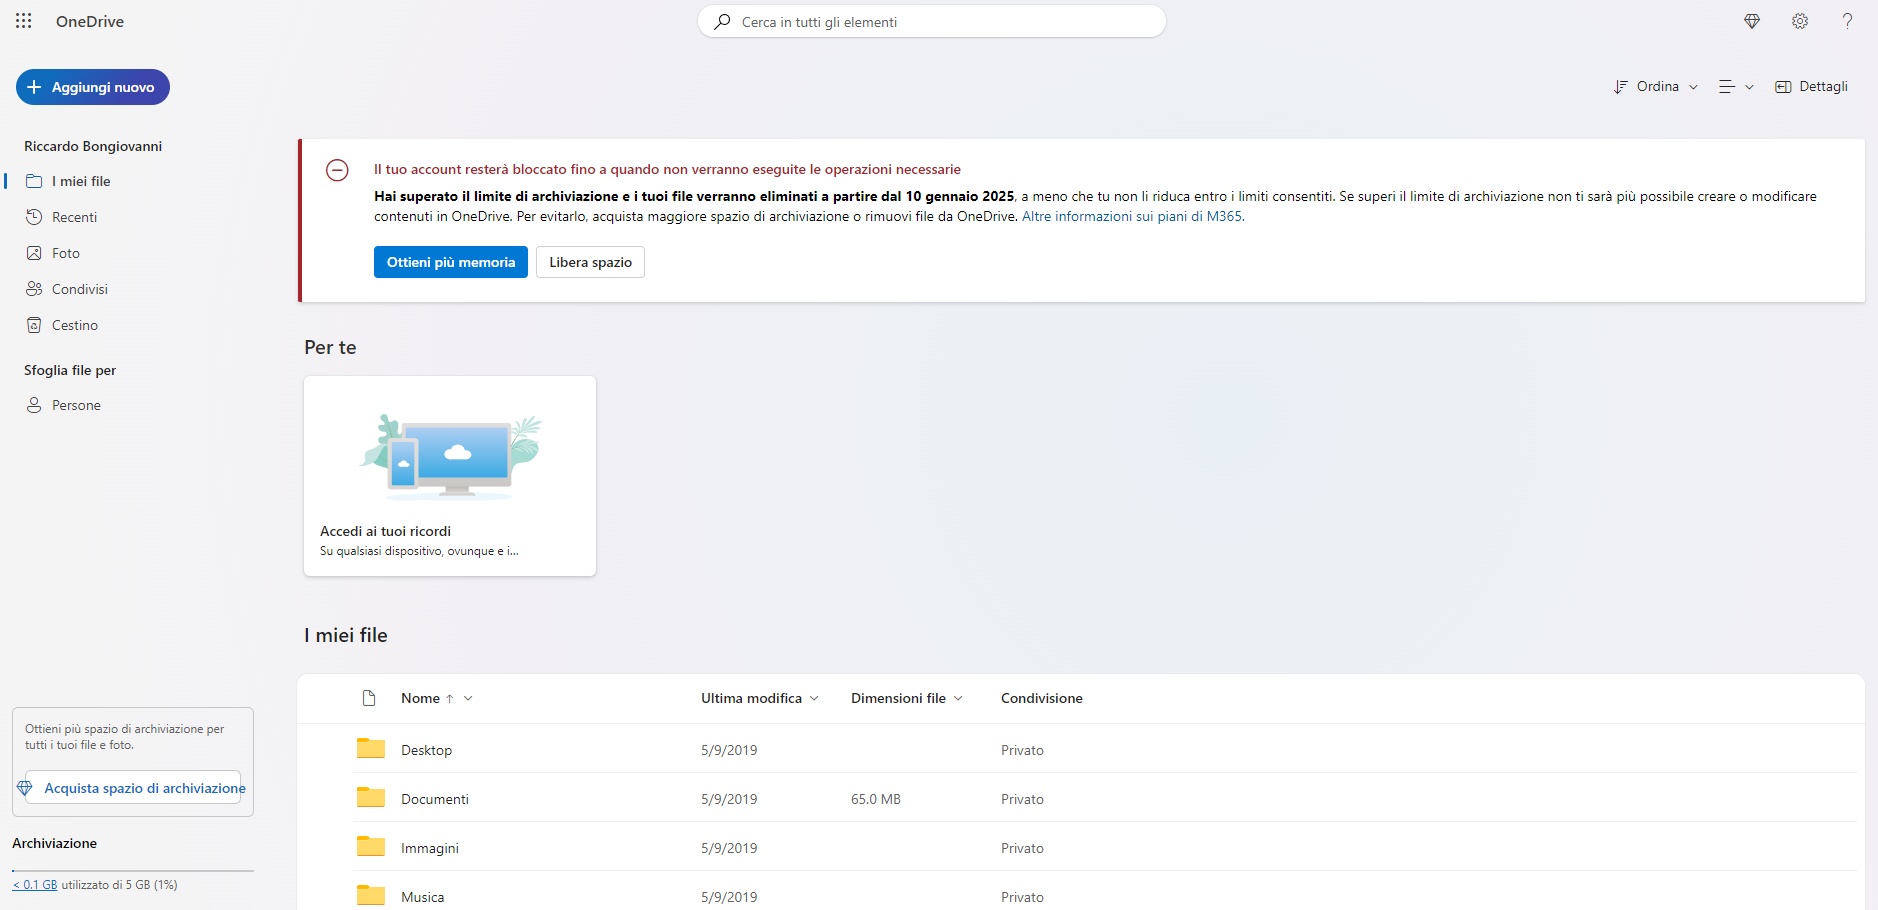Open the Immagini folder name
The image size is (1878, 910).
click(430, 848)
